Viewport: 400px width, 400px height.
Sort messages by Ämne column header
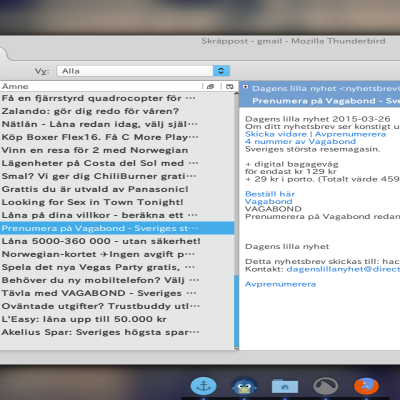coord(101,86)
